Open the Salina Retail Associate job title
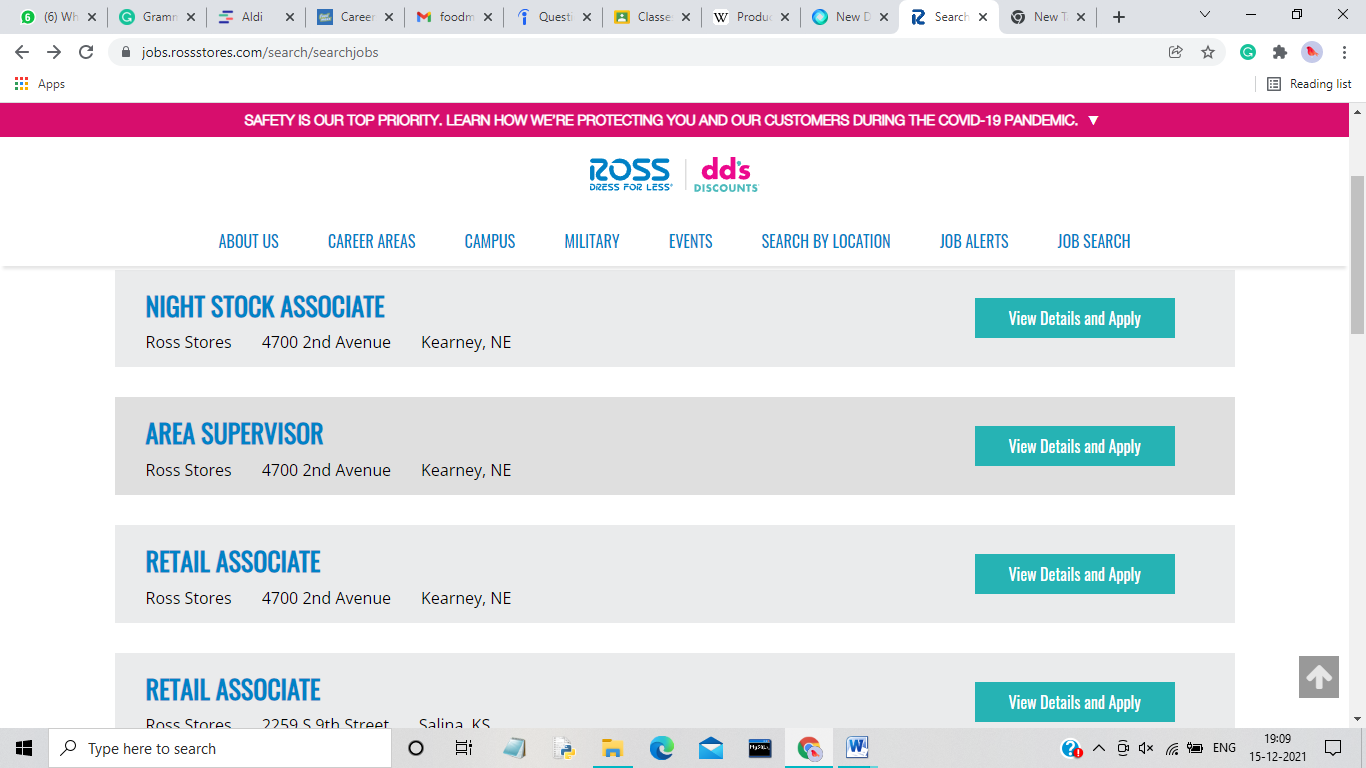 233,690
